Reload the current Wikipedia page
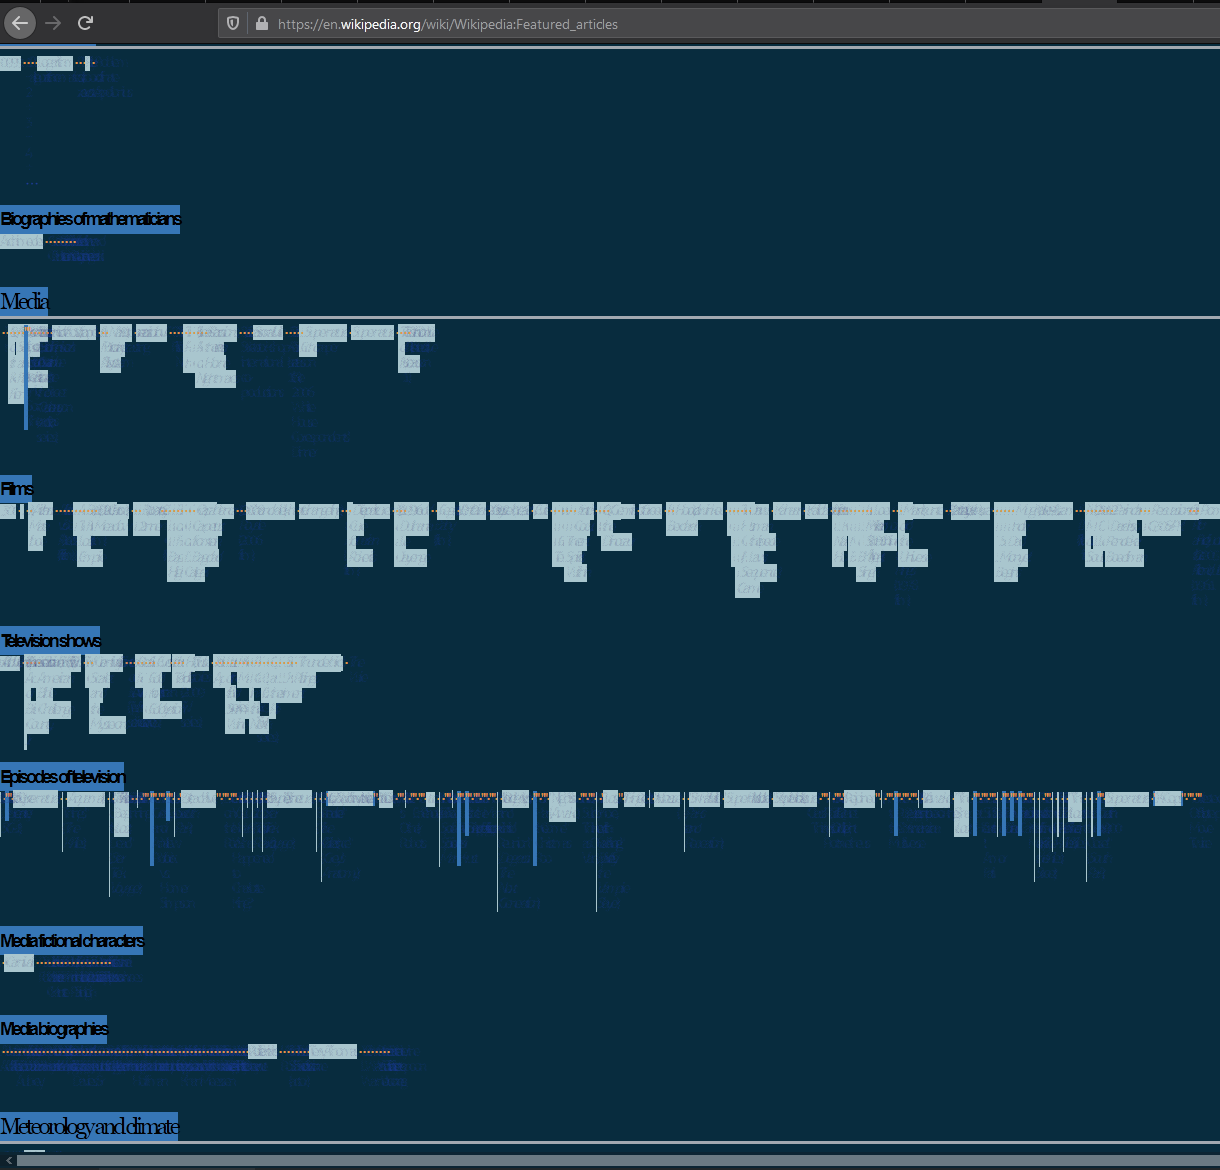This screenshot has height=1170, width=1220. (86, 23)
